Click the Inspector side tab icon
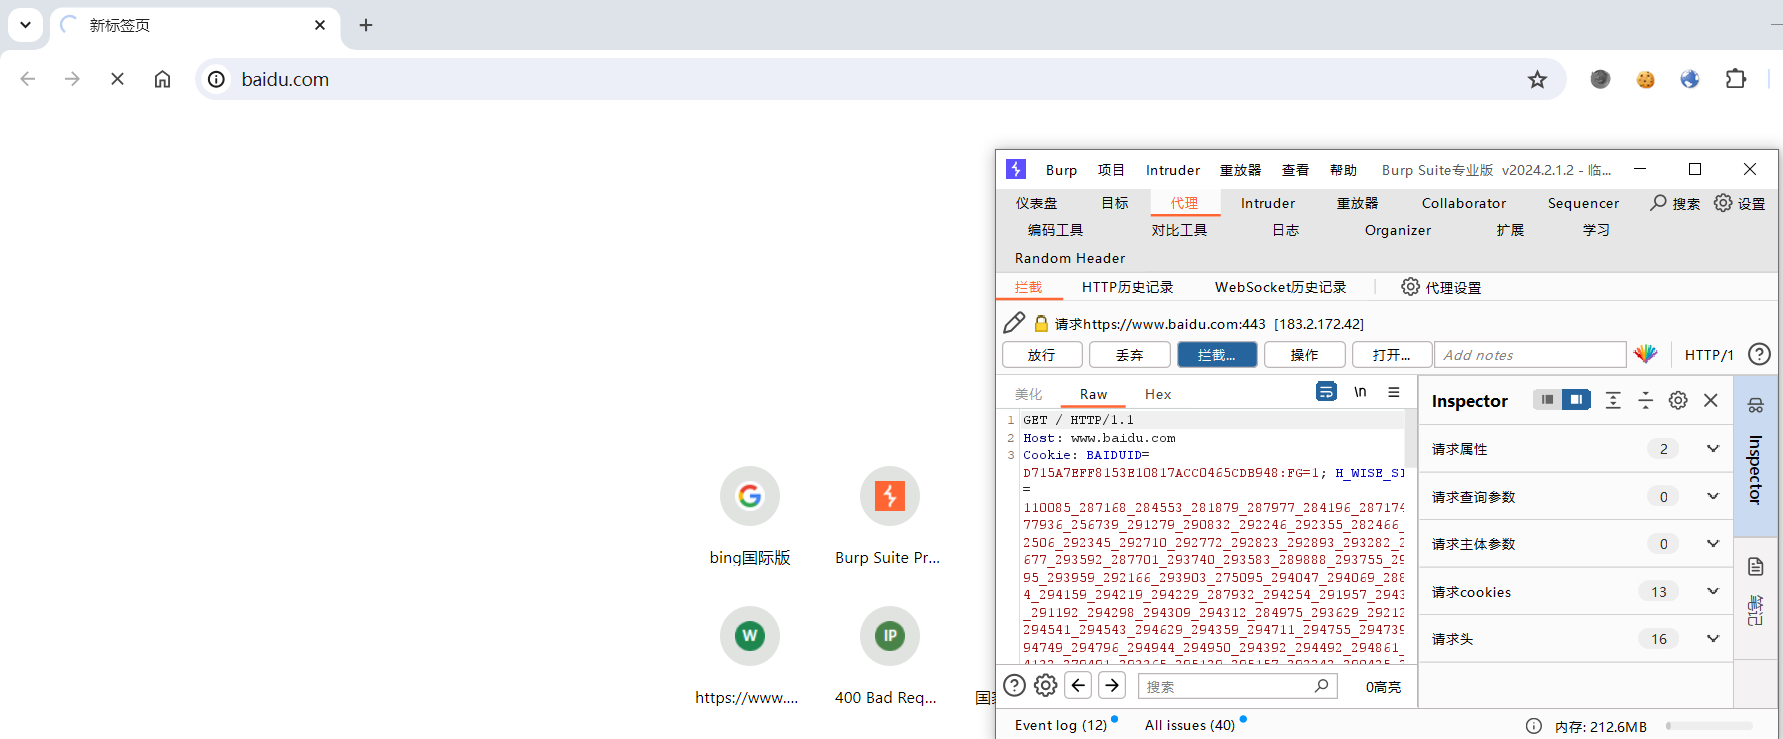 pos(1756,405)
